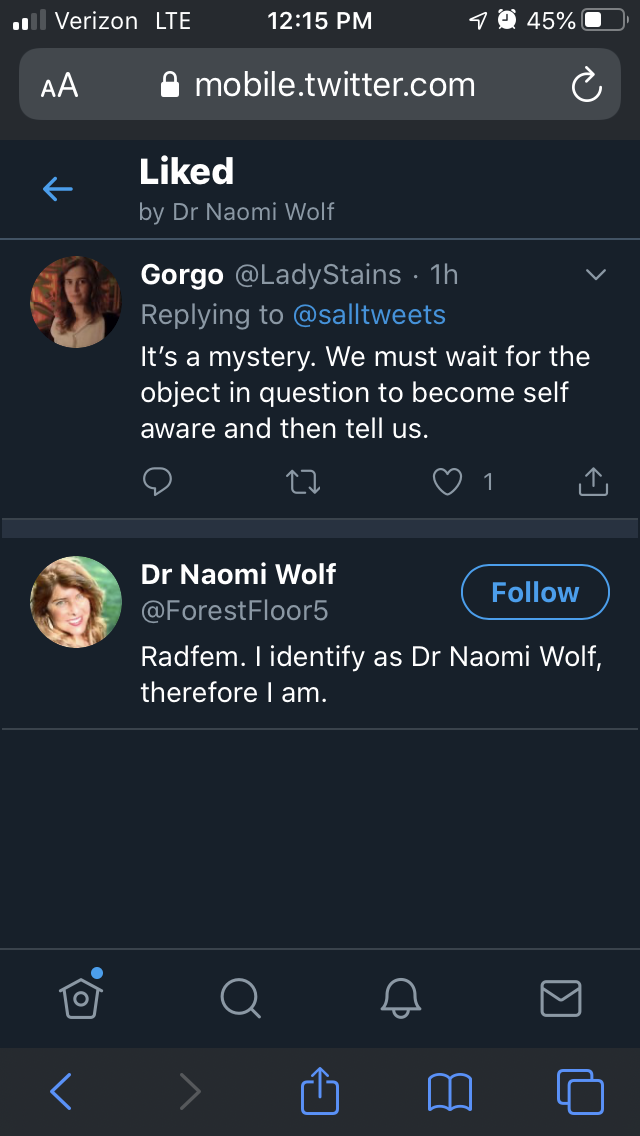Like the tweet by Gorgo
The width and height of the screenshot is (640, 1136).
(447, 482)
